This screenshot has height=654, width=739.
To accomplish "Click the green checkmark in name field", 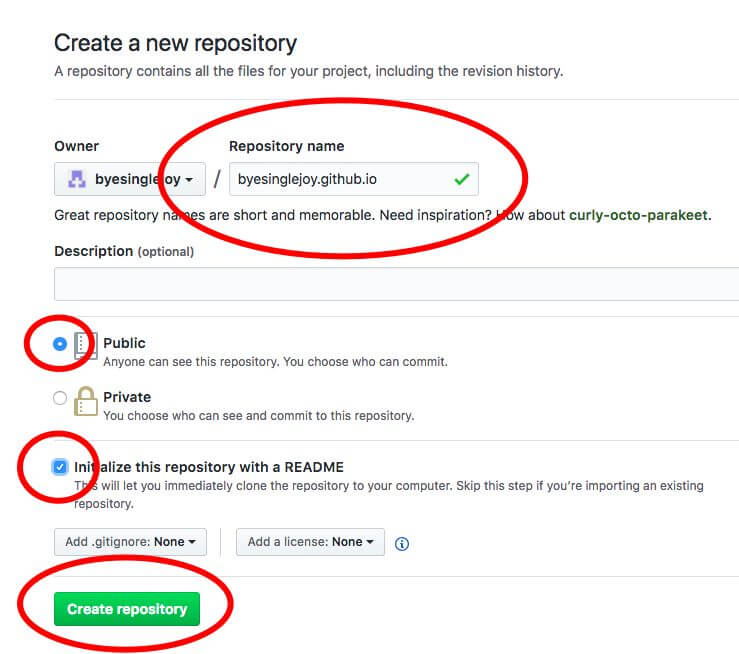I will click(x=461, y=180).
